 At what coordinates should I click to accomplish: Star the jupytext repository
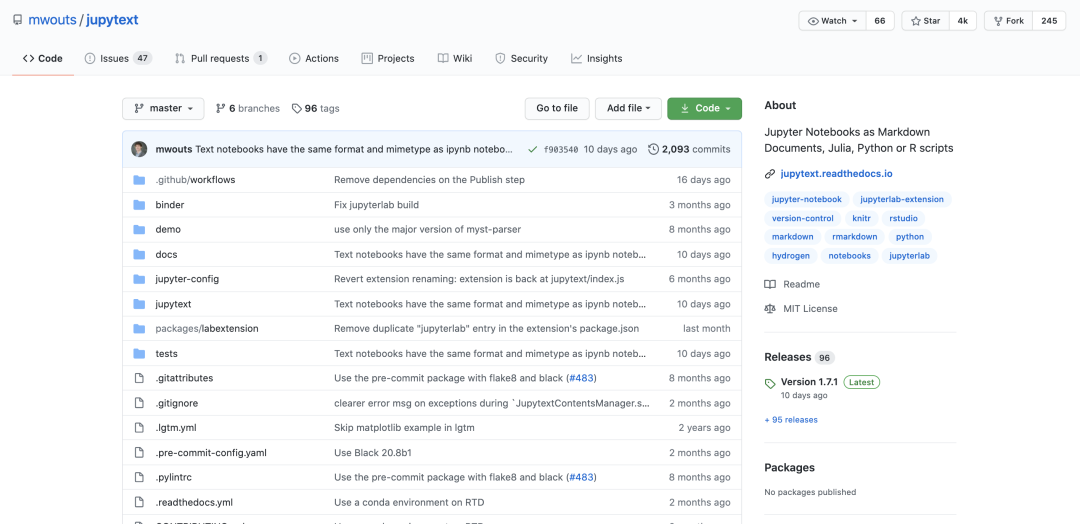(x=925, y=21)
